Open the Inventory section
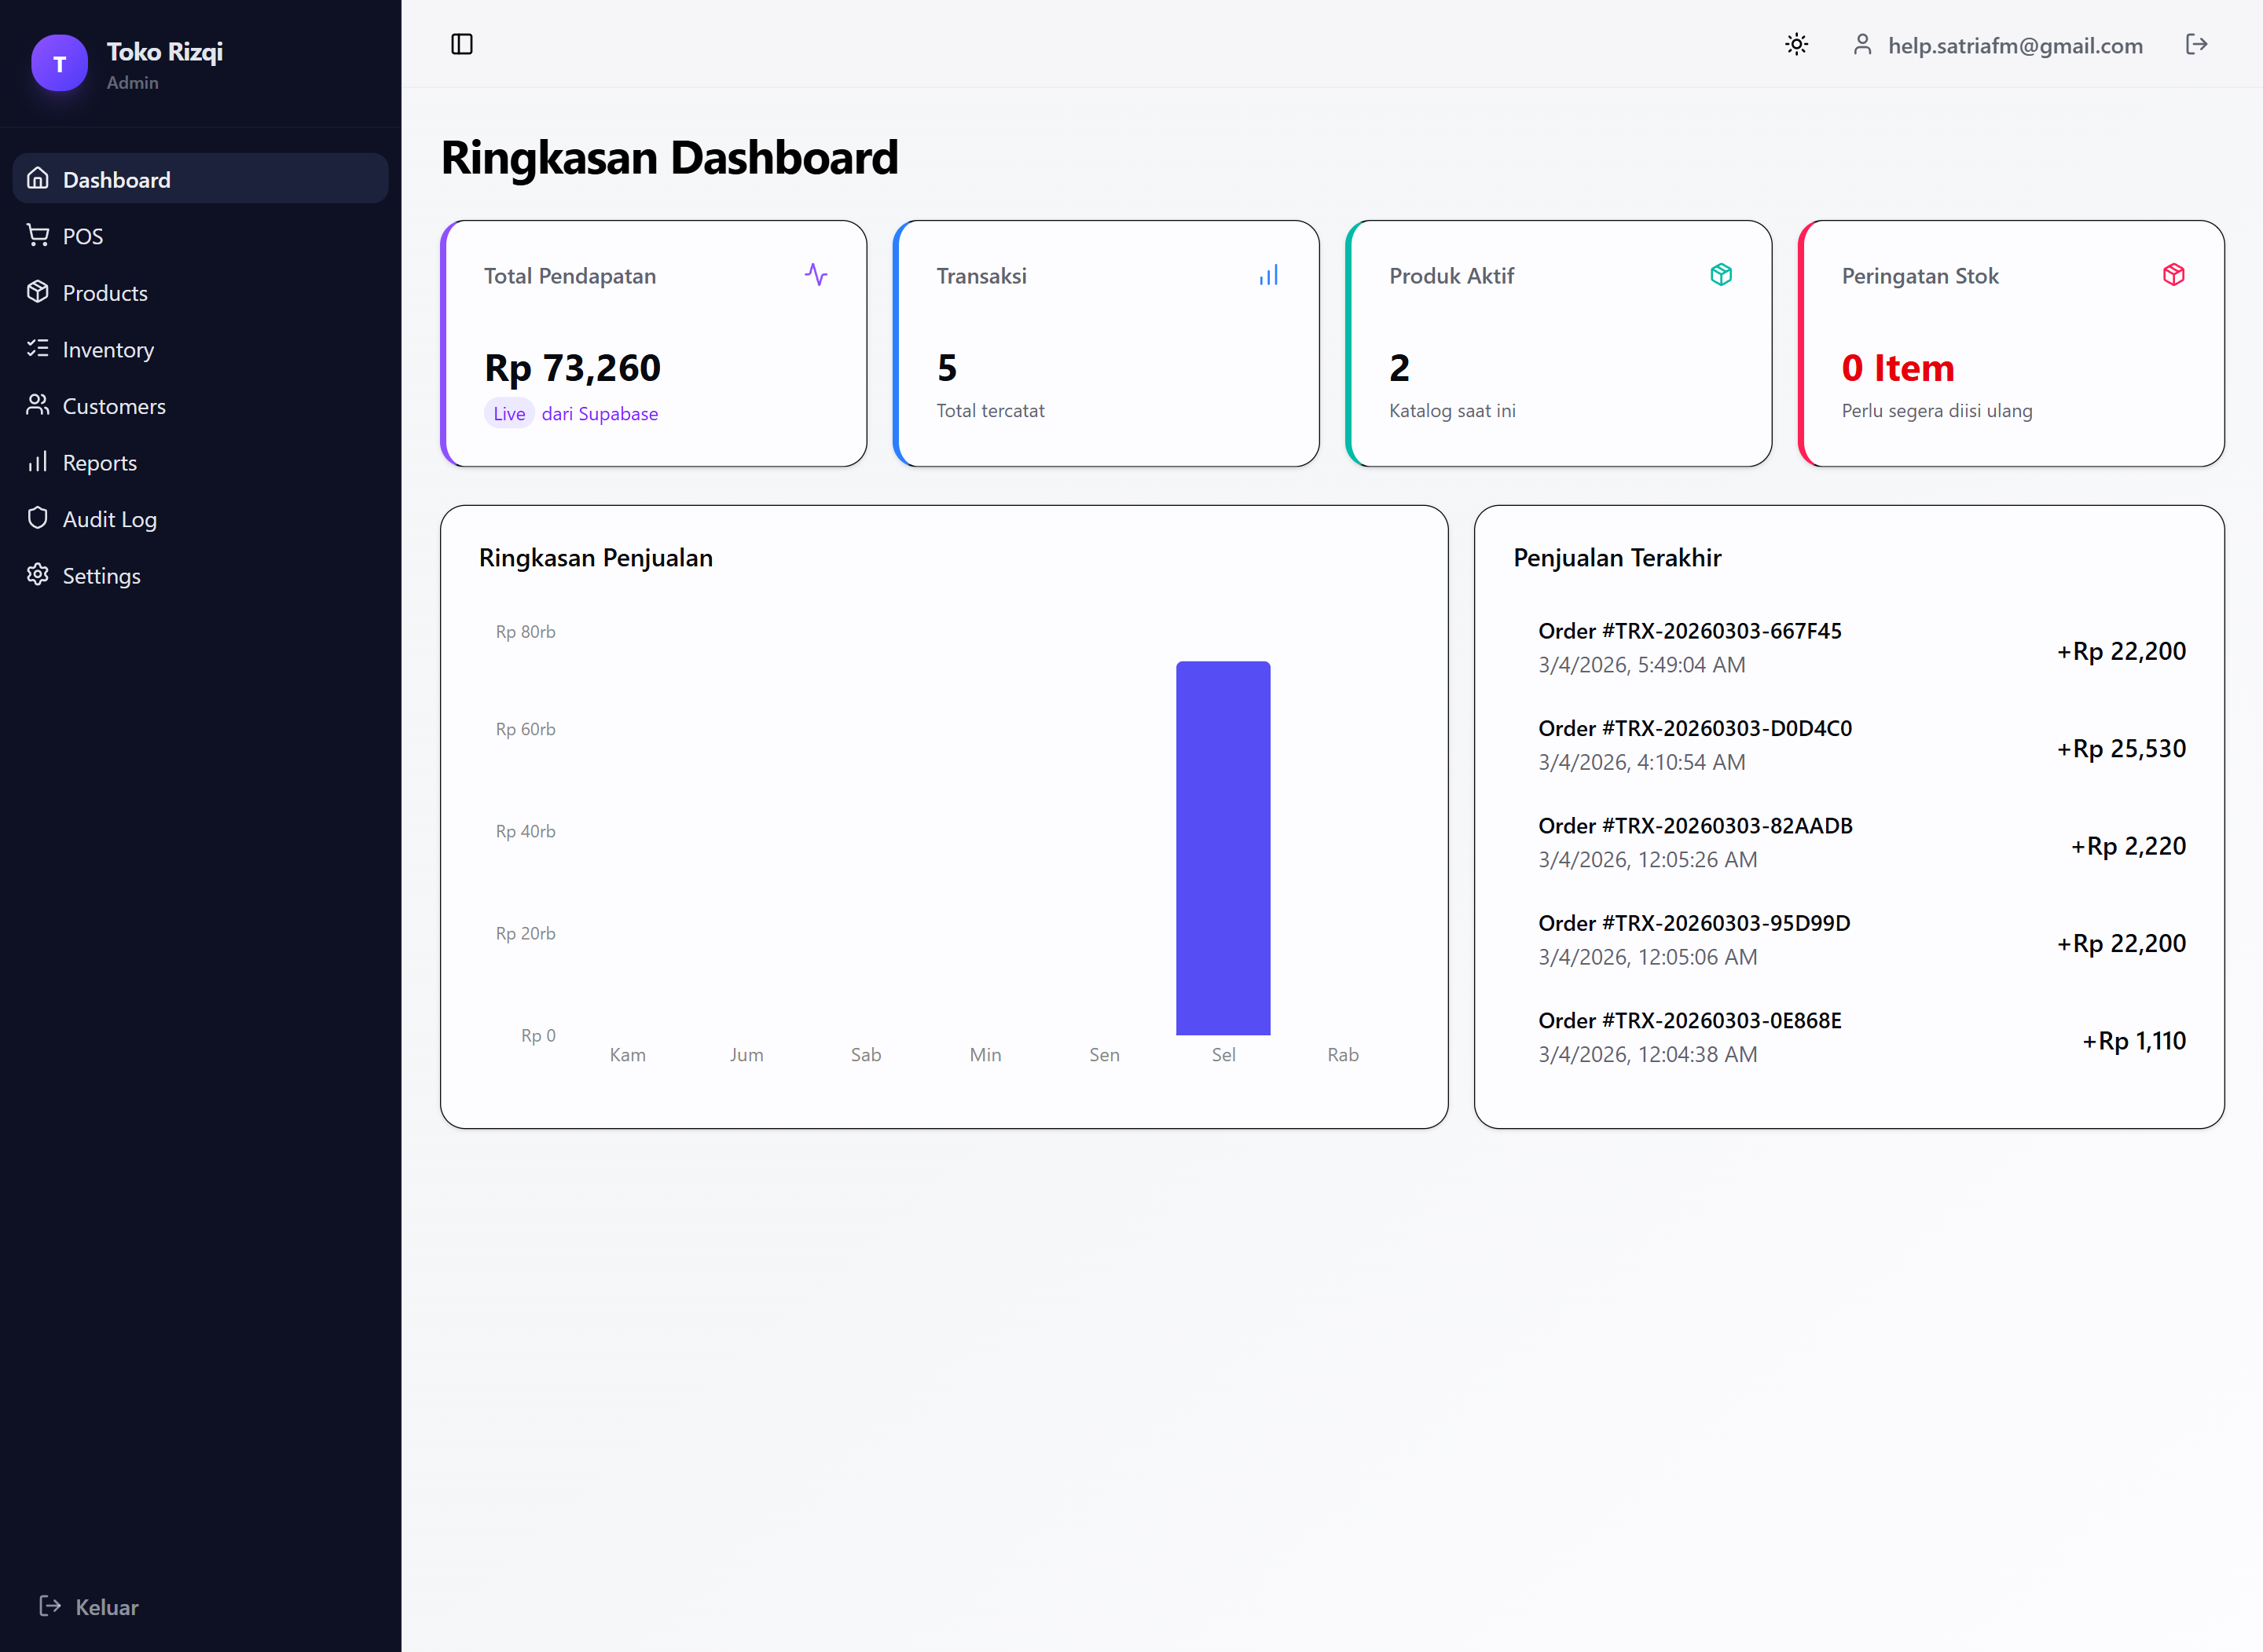Screen dimensions: 2263x1652 coord(107,350)
